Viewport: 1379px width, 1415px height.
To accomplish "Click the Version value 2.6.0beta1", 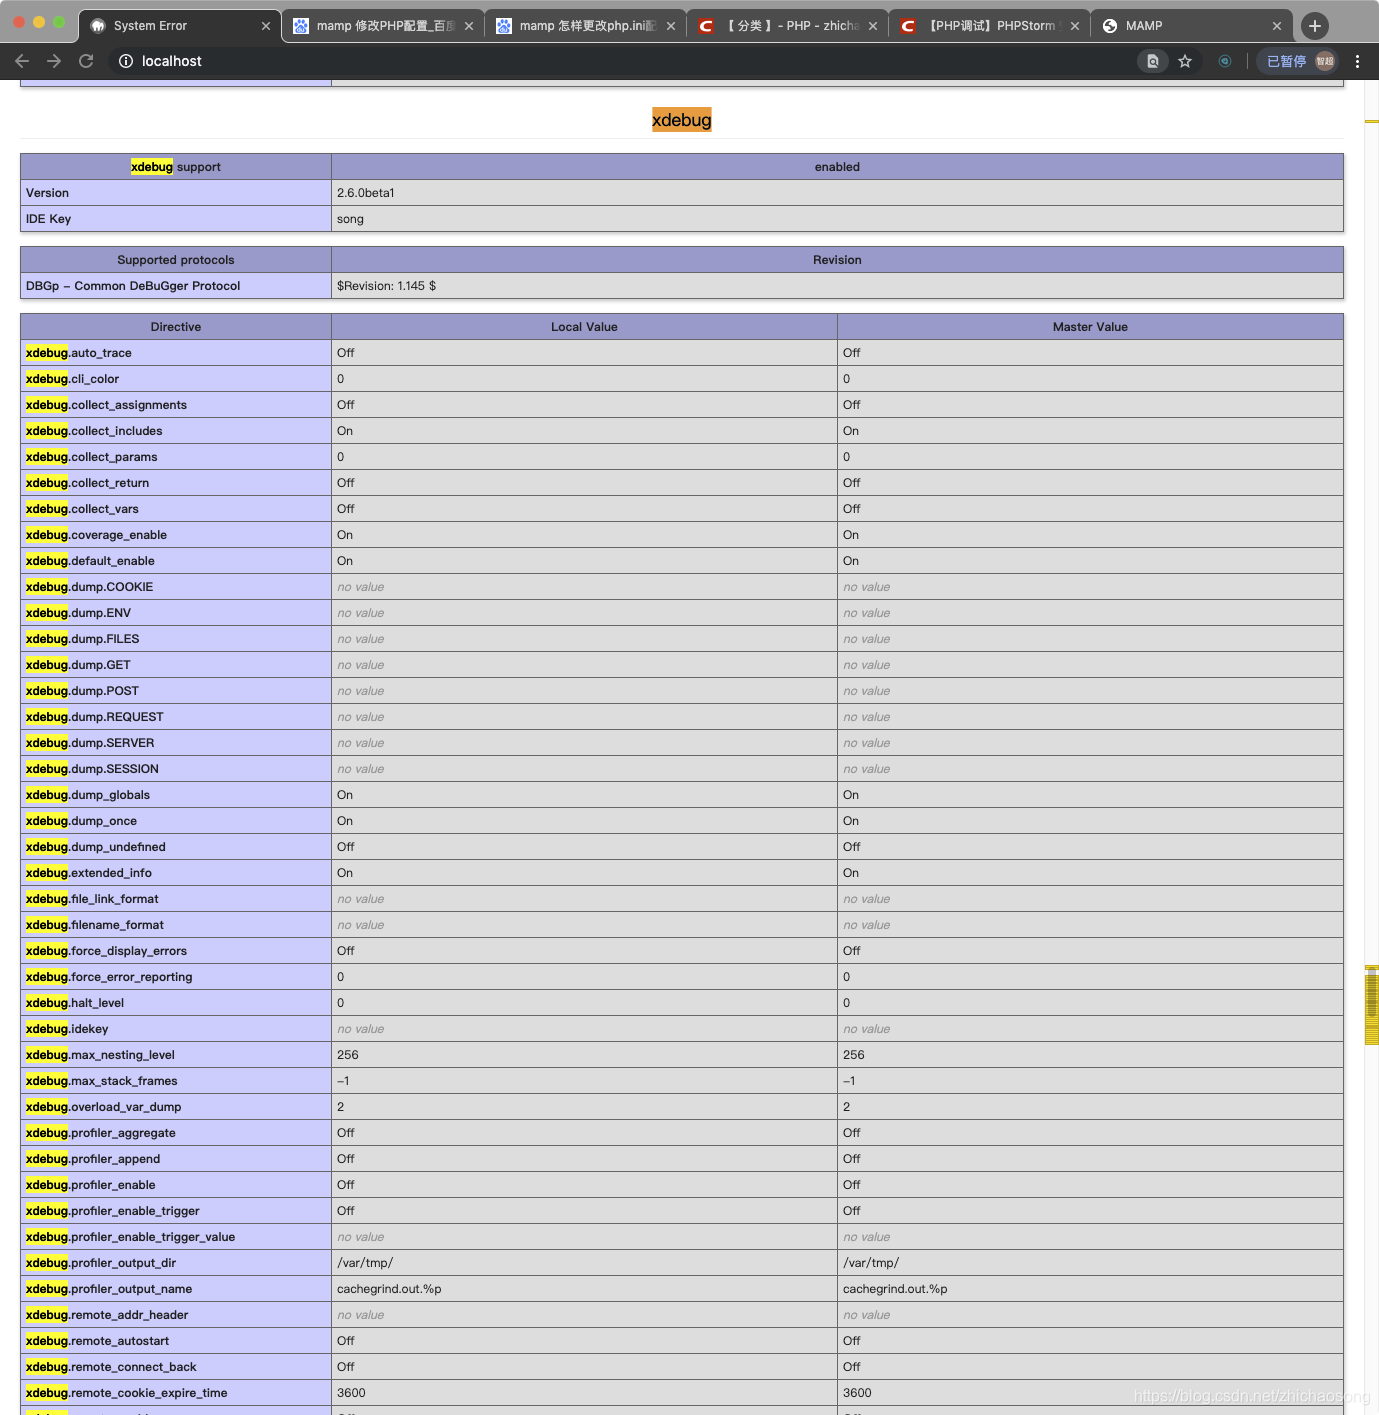I will point(366,193).
